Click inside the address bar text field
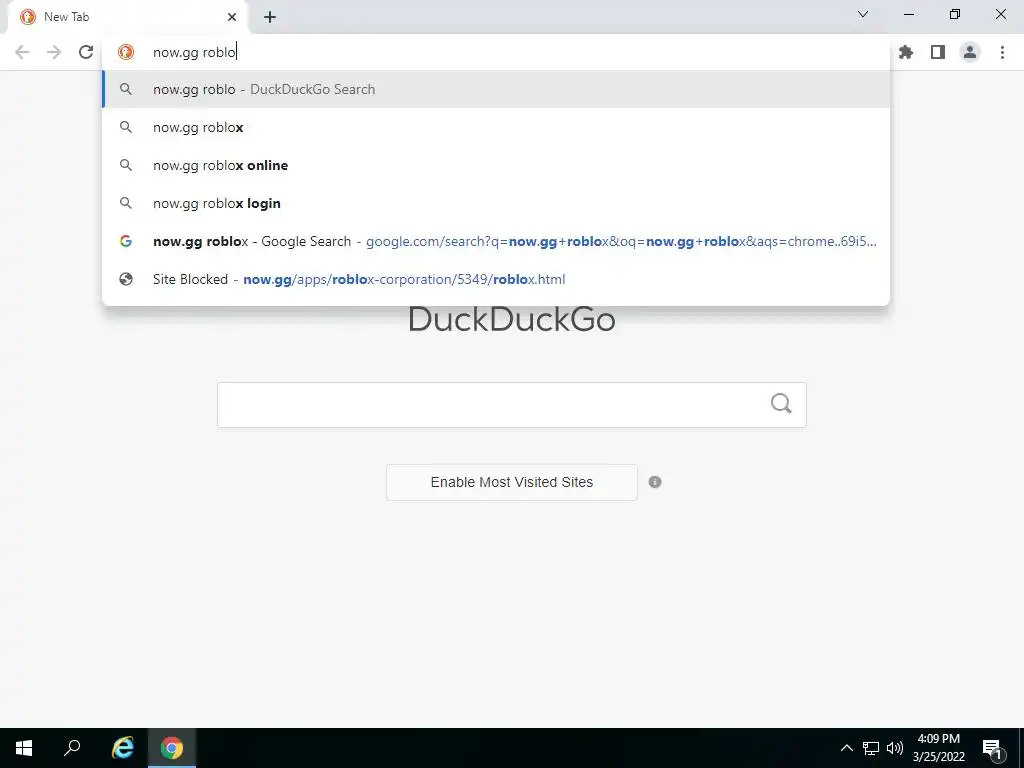The width and height of the screenshot is (1024, 768). pos(496,52)
